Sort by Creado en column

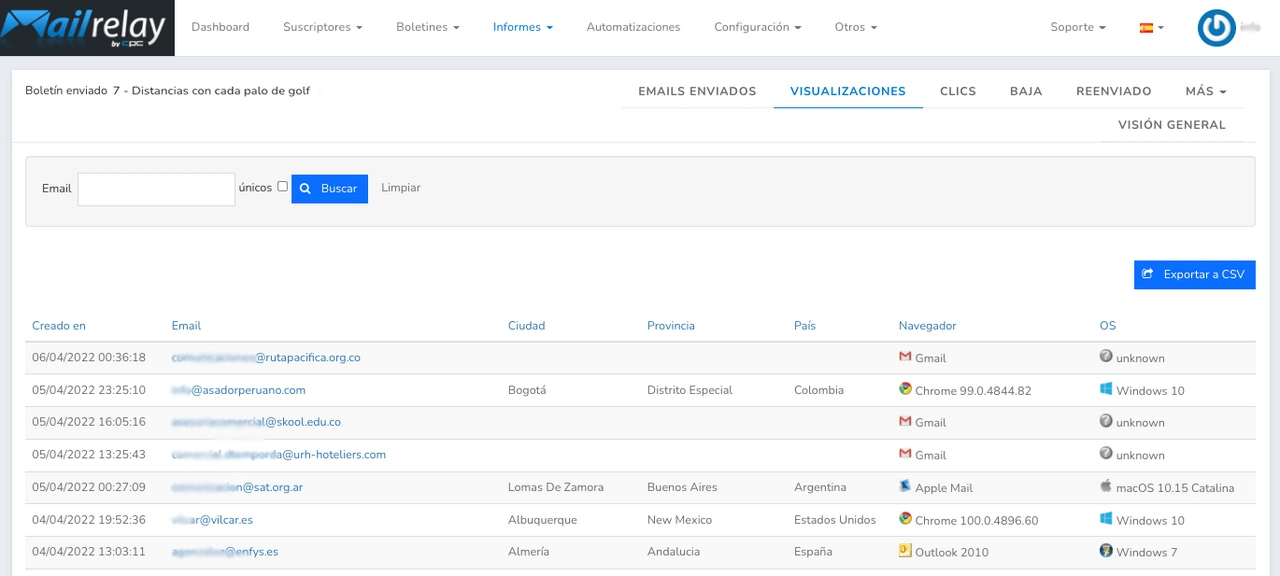[x=59, y=326]
